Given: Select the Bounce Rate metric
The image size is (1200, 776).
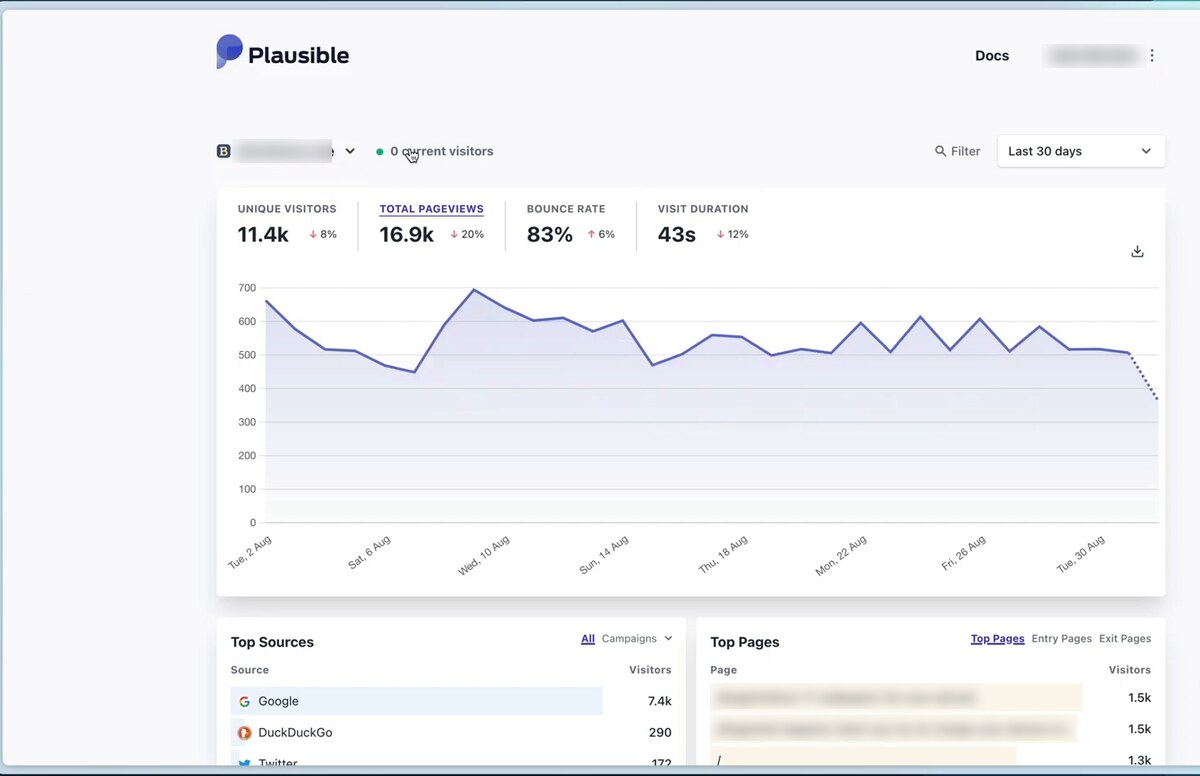Looking at the screenshot, I should pyautogui.click(x=566, y=209).
